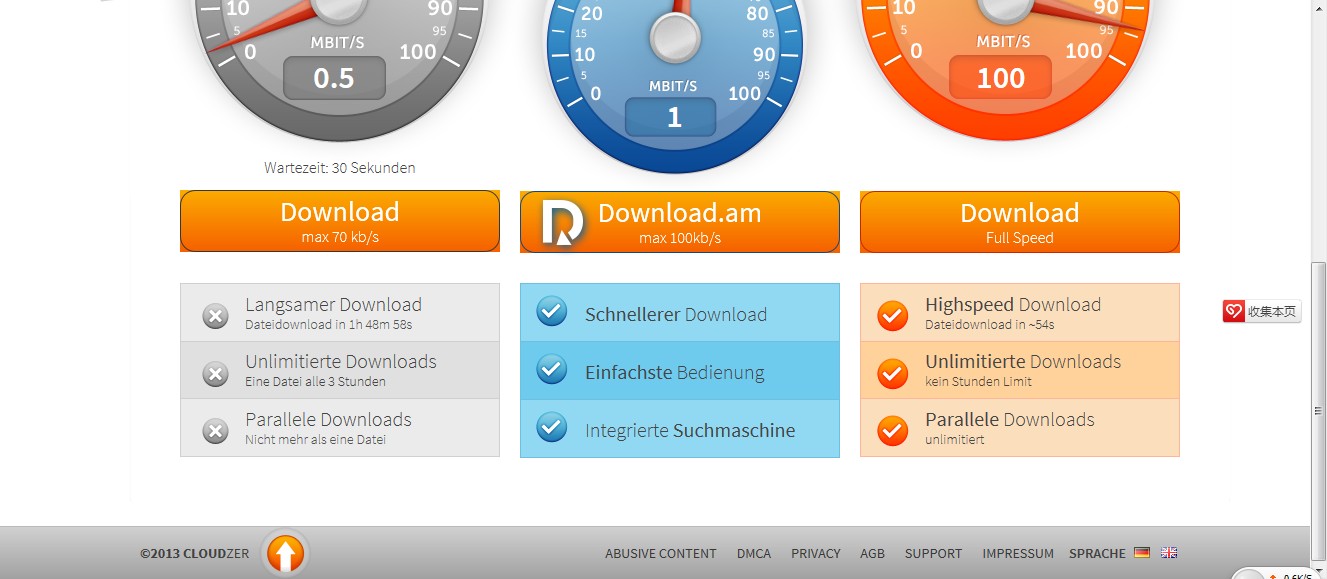Click the orange up-arrow back-to-top icon
This screenshot has width=1327, height=579.
[285, 553]
